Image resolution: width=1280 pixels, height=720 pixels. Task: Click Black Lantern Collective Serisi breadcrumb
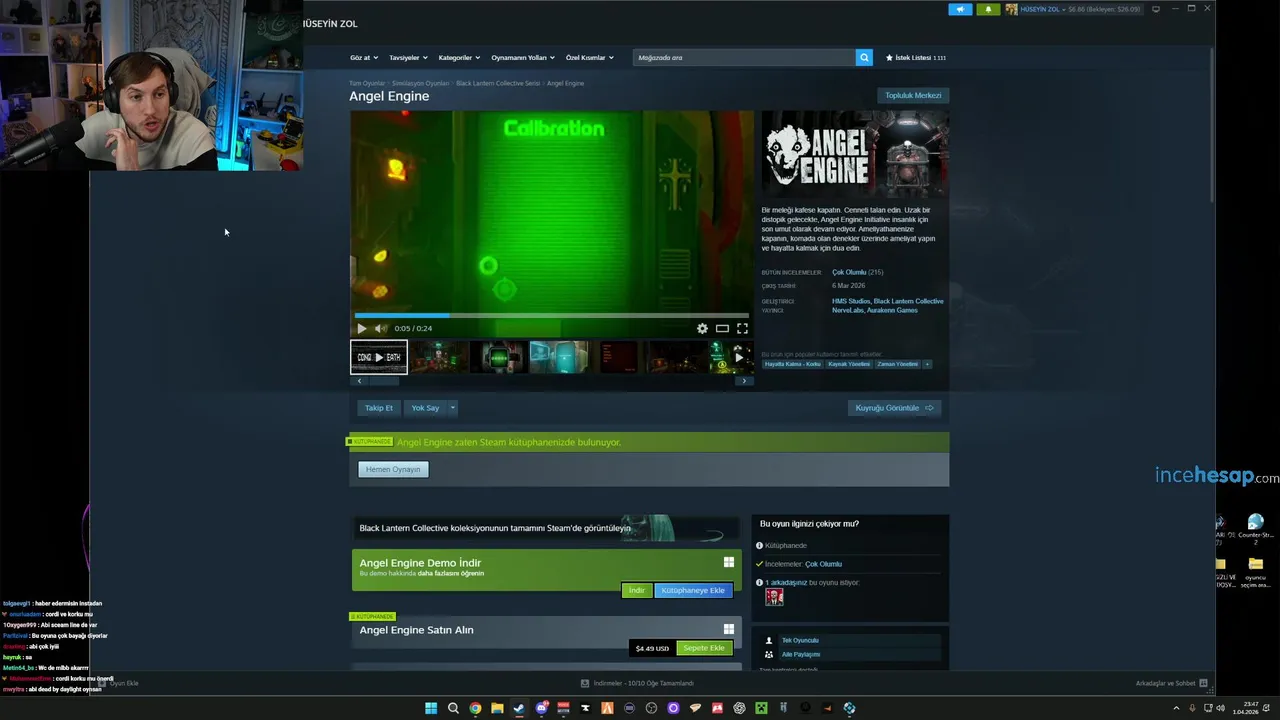point(498,83)
